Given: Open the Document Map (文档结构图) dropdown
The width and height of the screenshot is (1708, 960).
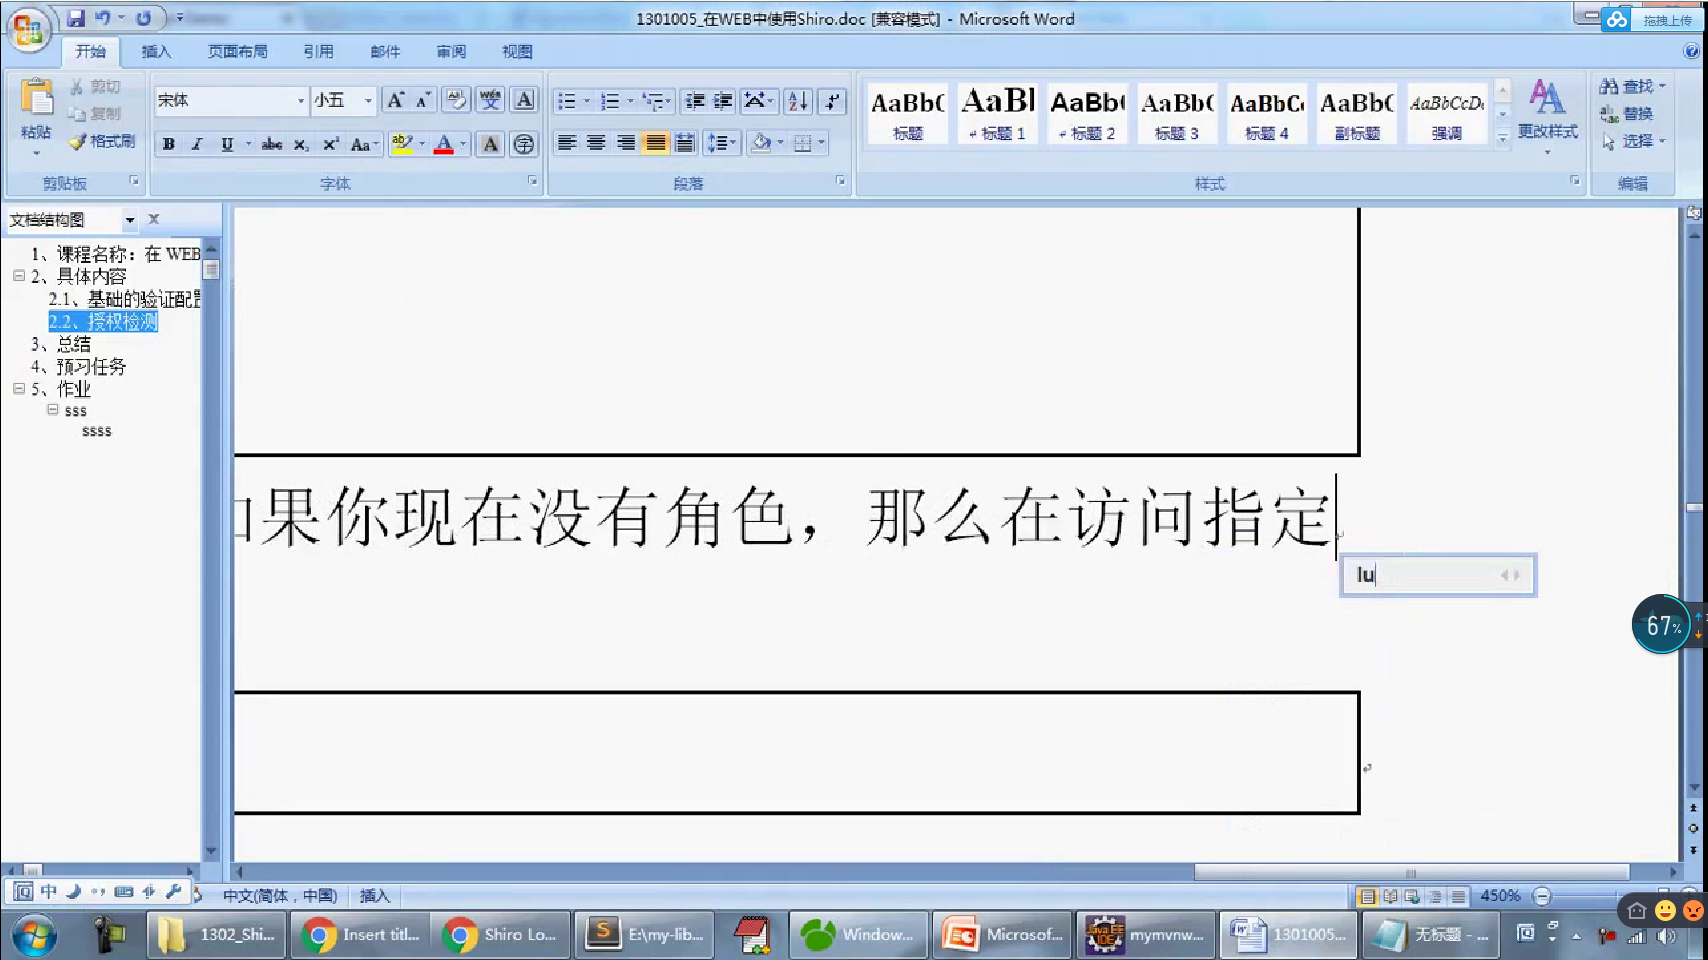Looking at the screenshot, I should (130, 220).
